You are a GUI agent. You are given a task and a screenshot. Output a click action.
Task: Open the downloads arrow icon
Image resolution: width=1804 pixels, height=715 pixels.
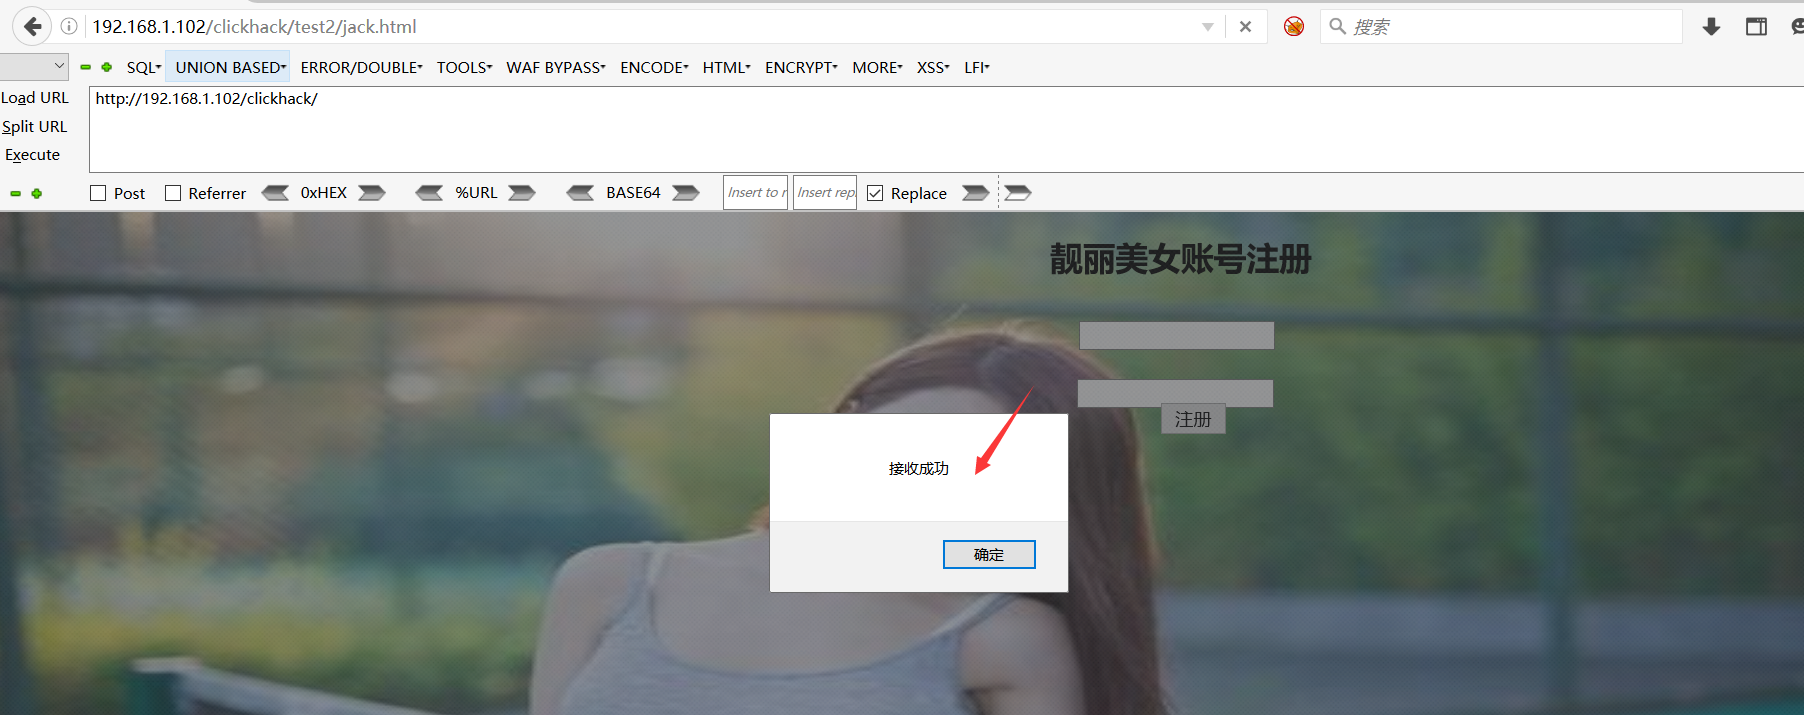click(1711, 27)
